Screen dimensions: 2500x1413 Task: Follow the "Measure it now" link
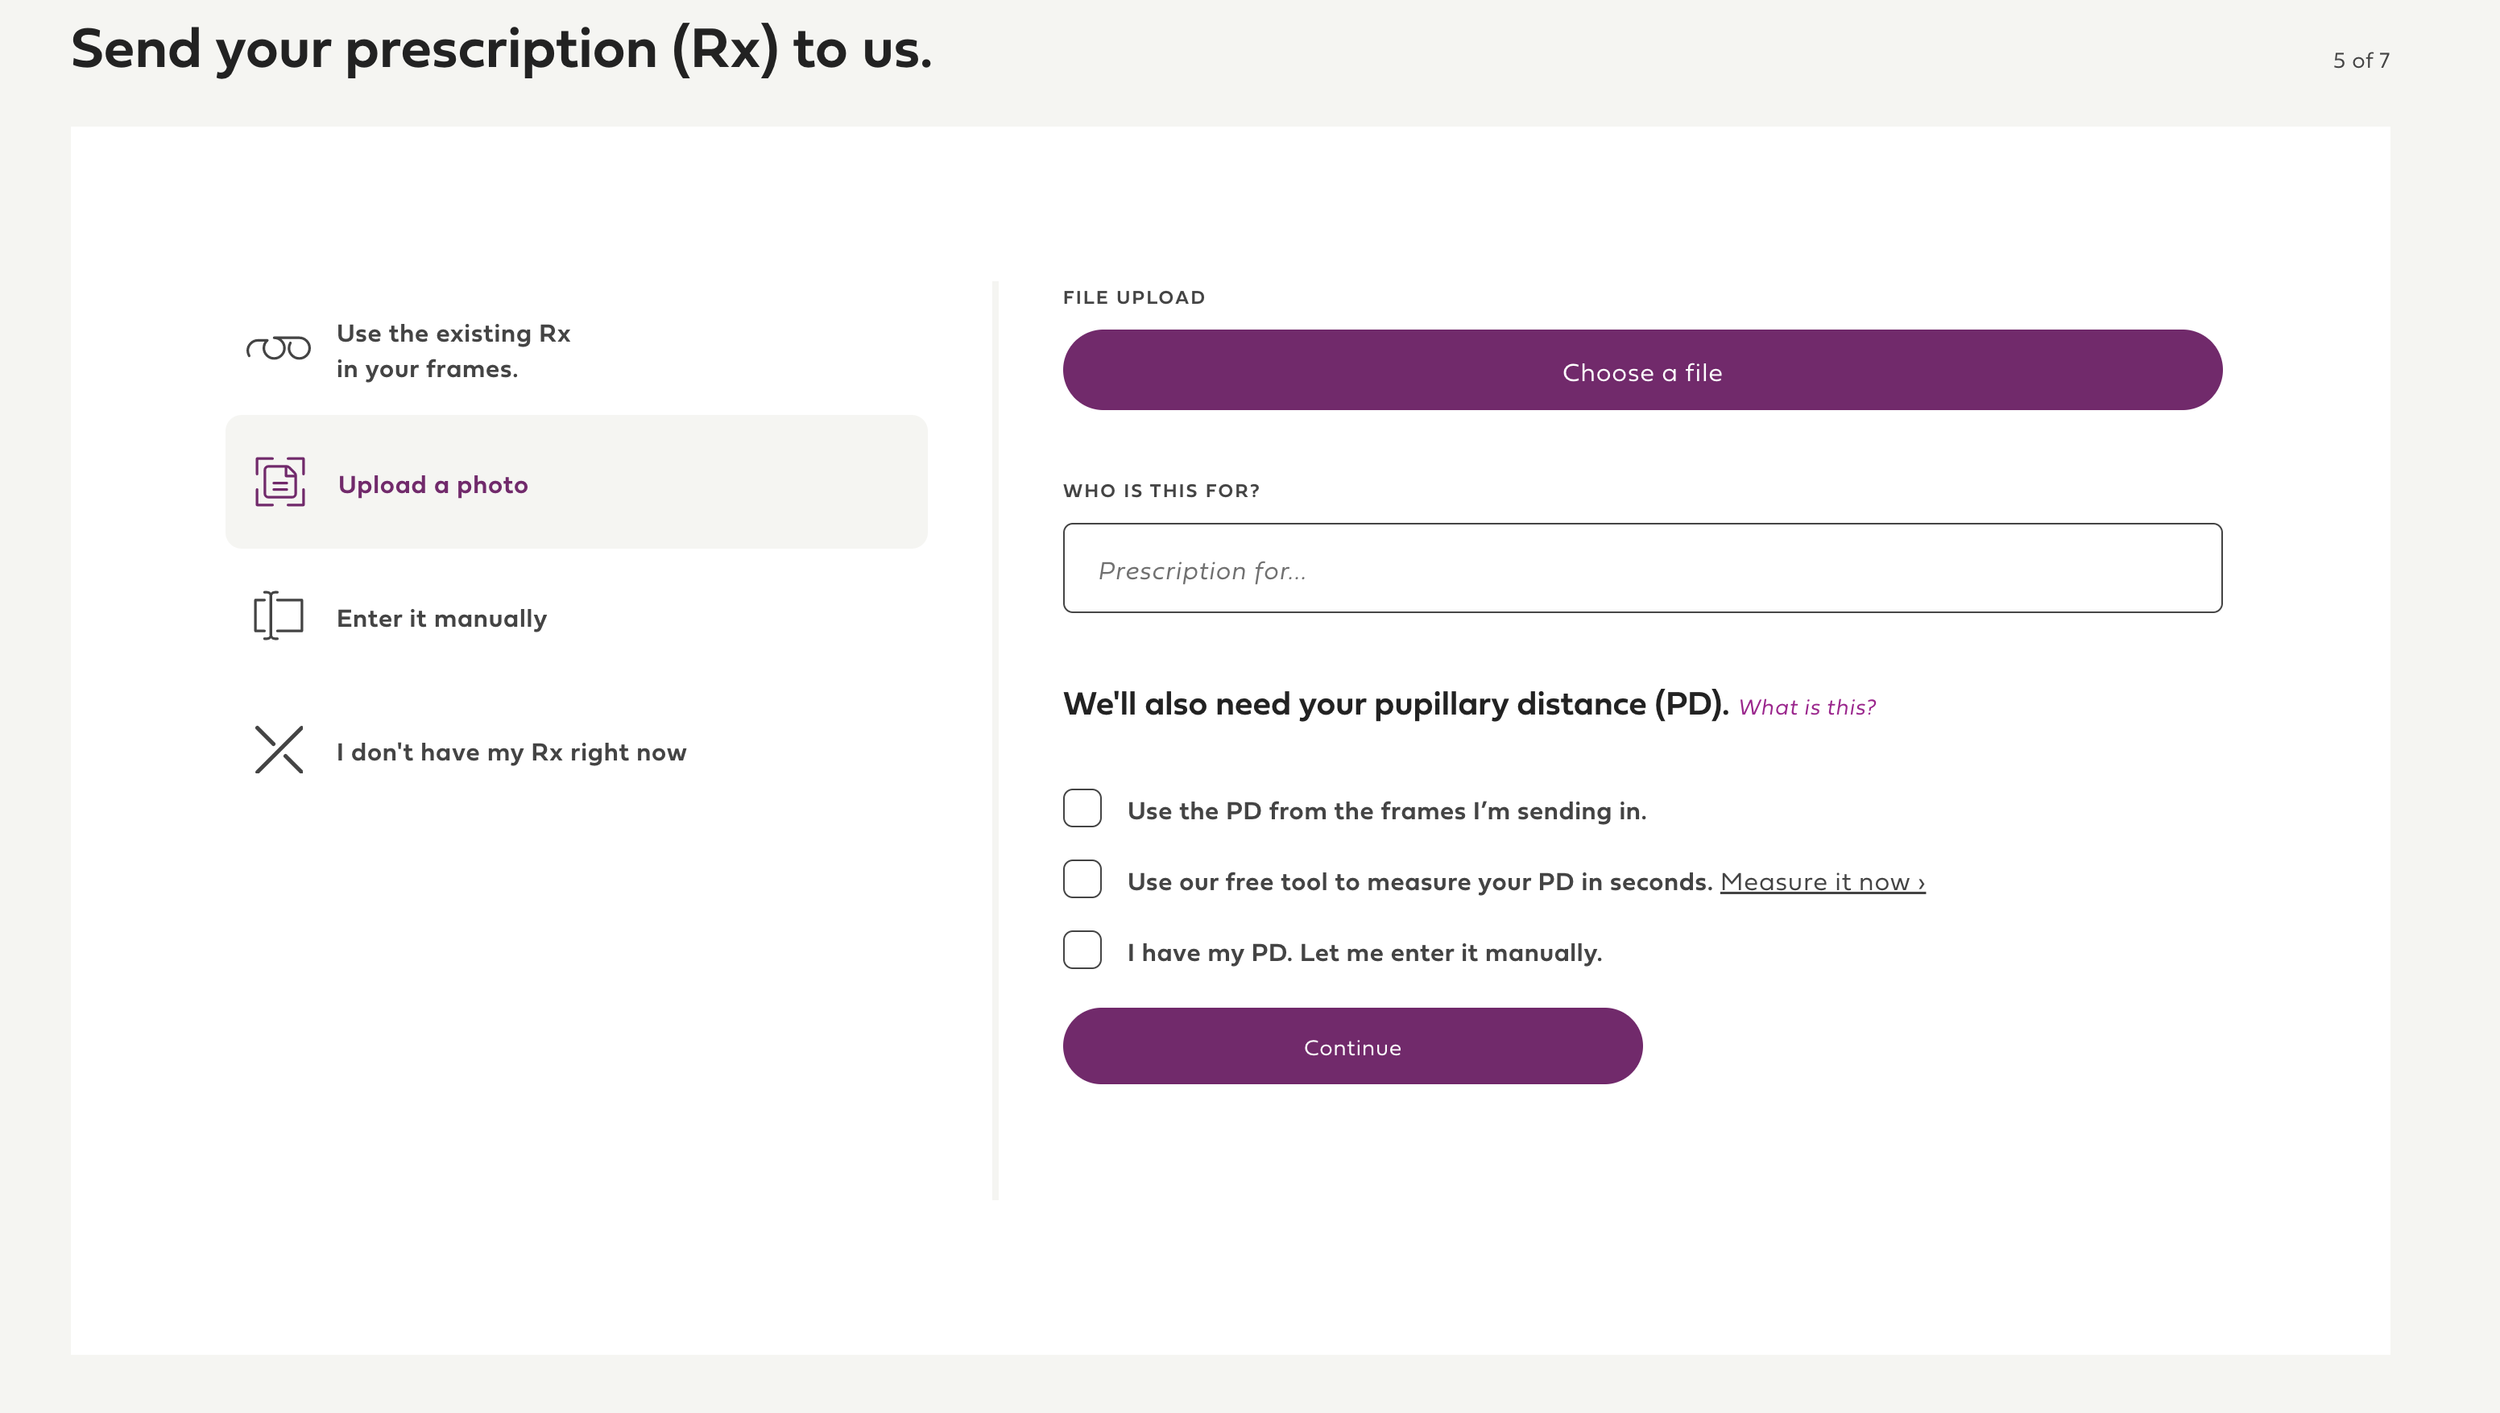pyautogui.click(x=1822, y=882)
